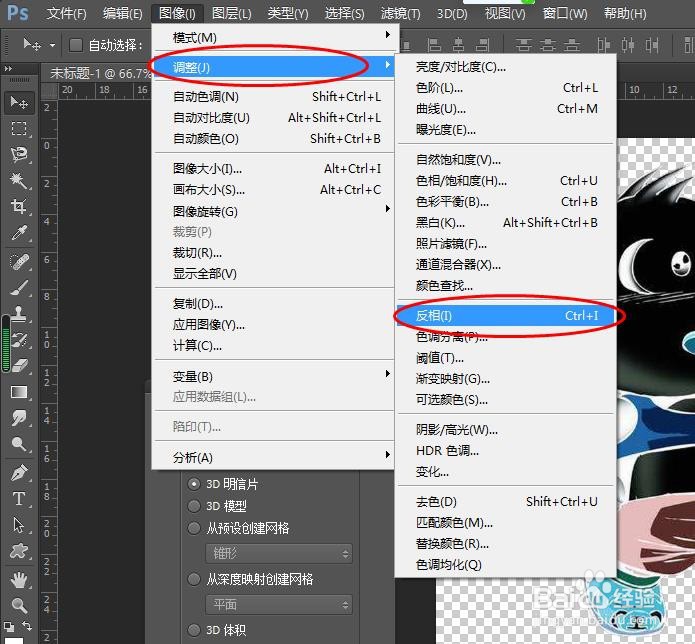Select the Rectangular Marquee tool
This screenshot has height=644, width=695.
pyautogui.click(x=19, y=129)
